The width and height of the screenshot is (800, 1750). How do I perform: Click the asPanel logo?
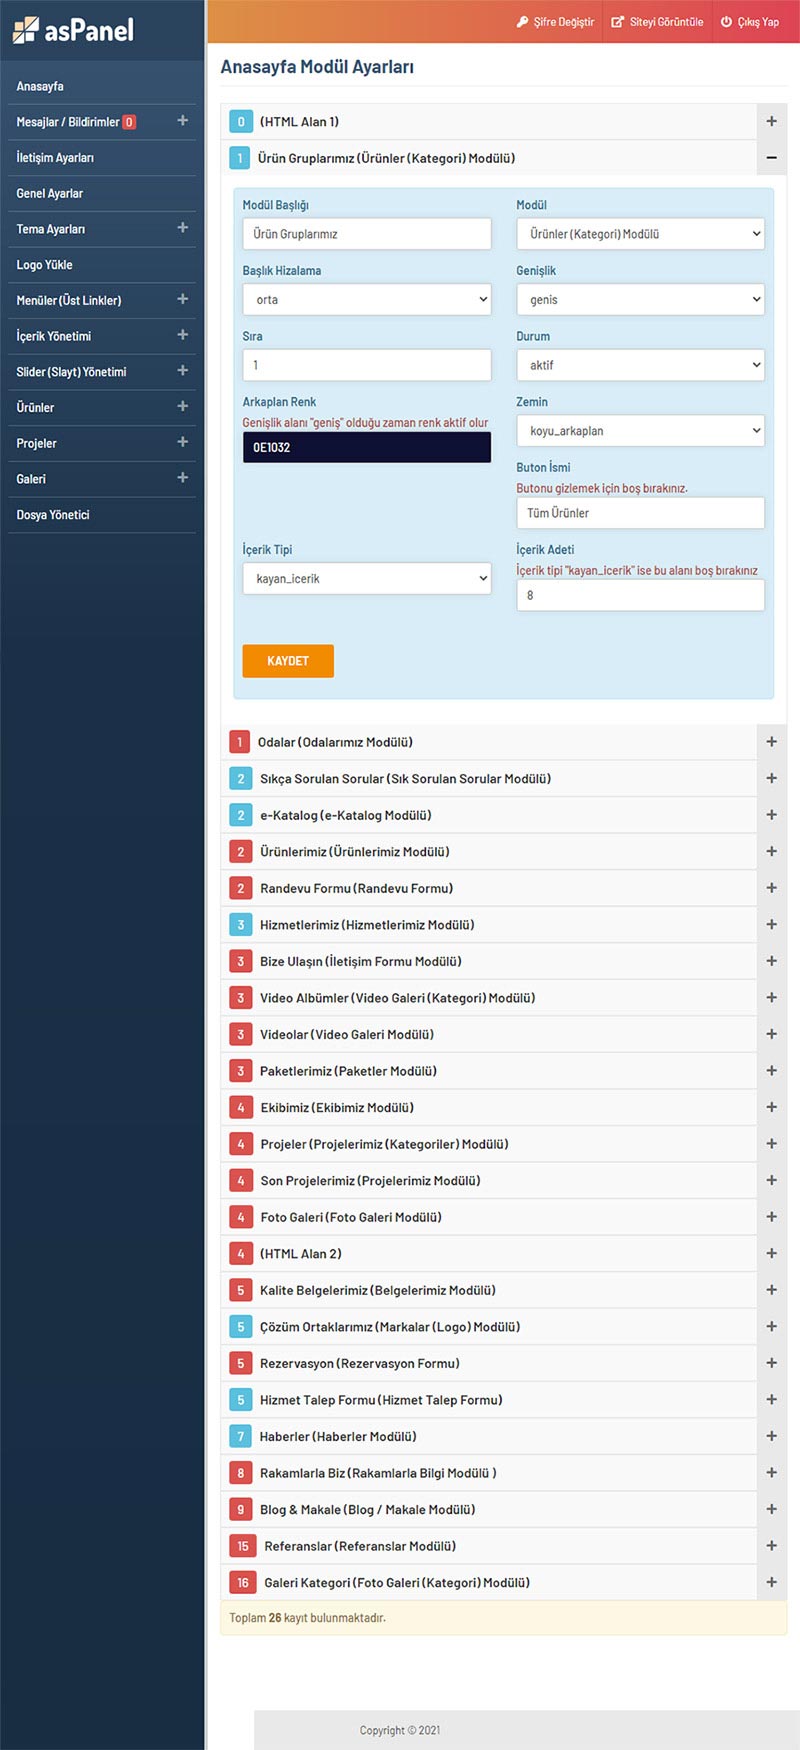pyautogui.click(x=73, y=30)
